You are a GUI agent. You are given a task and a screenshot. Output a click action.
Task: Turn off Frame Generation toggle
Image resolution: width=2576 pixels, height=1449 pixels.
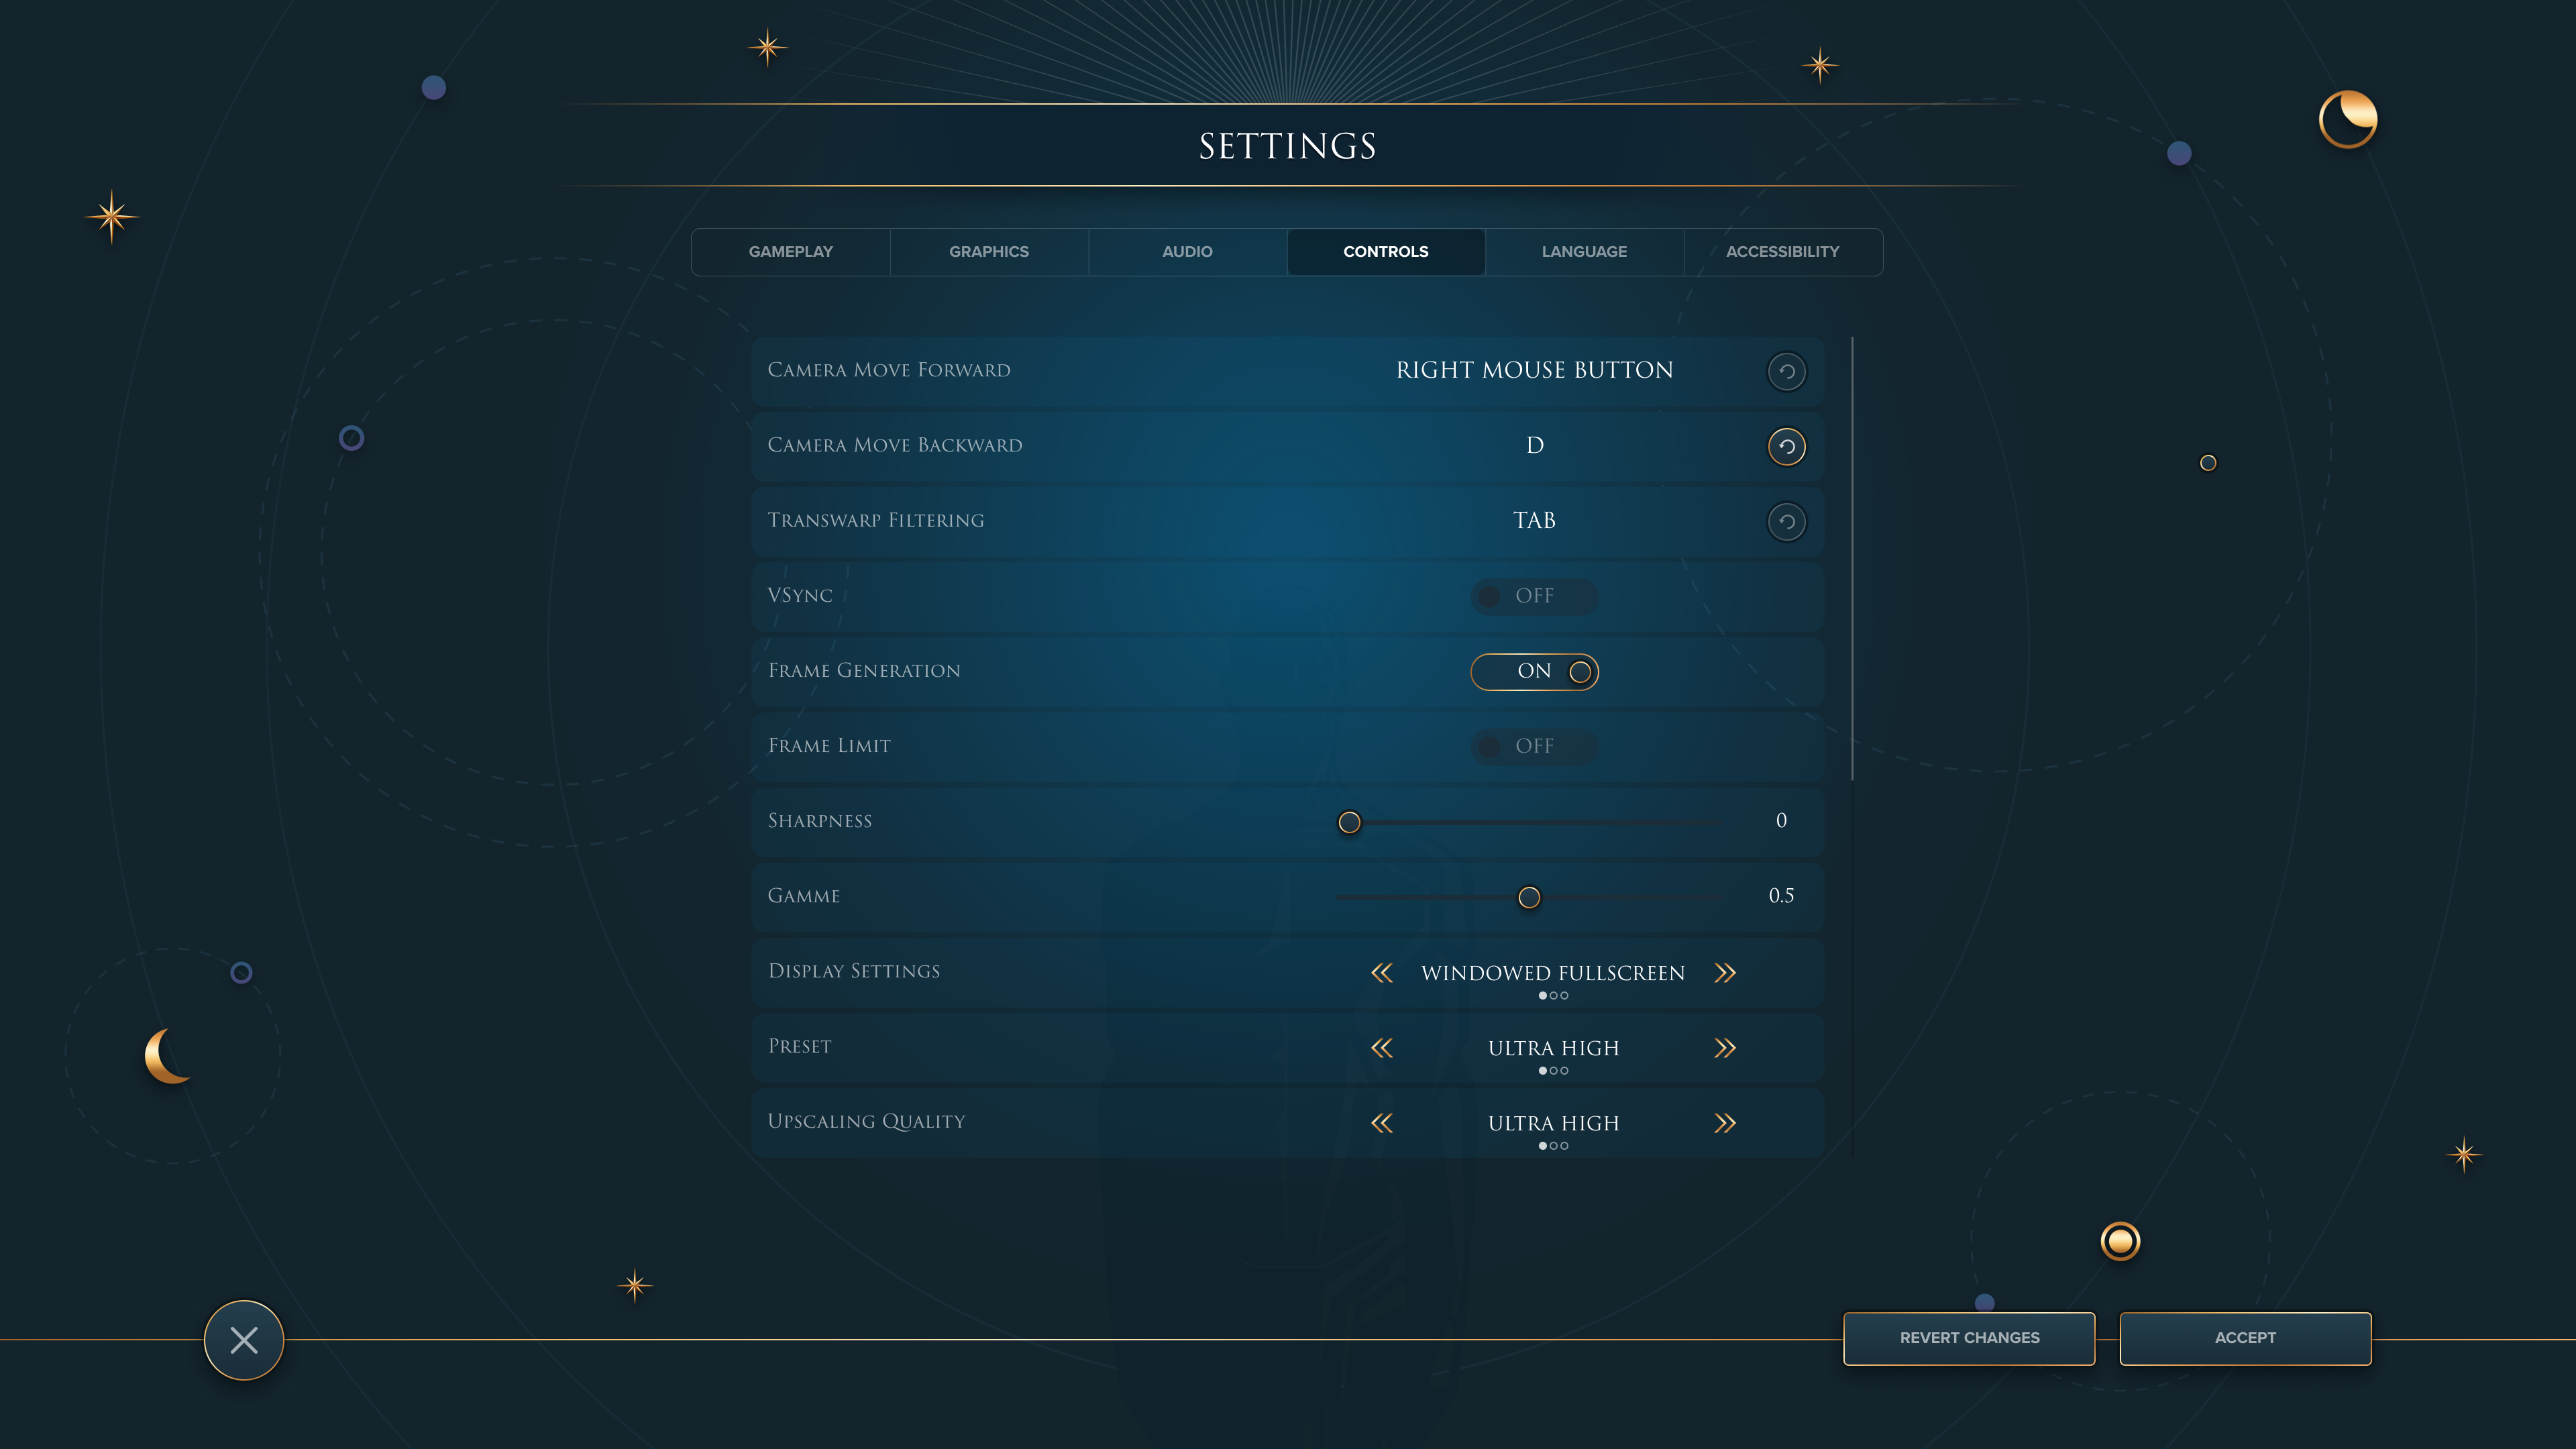click(x=1534, y=671)
